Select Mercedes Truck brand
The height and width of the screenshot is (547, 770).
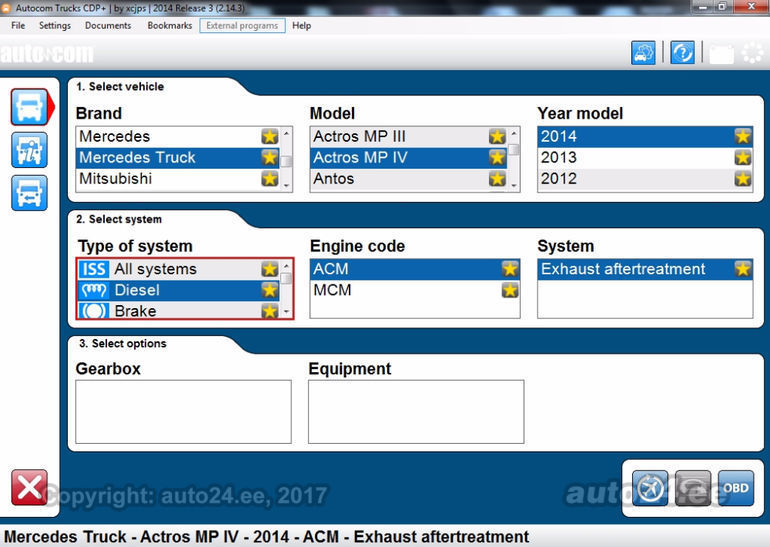[178, 157]
